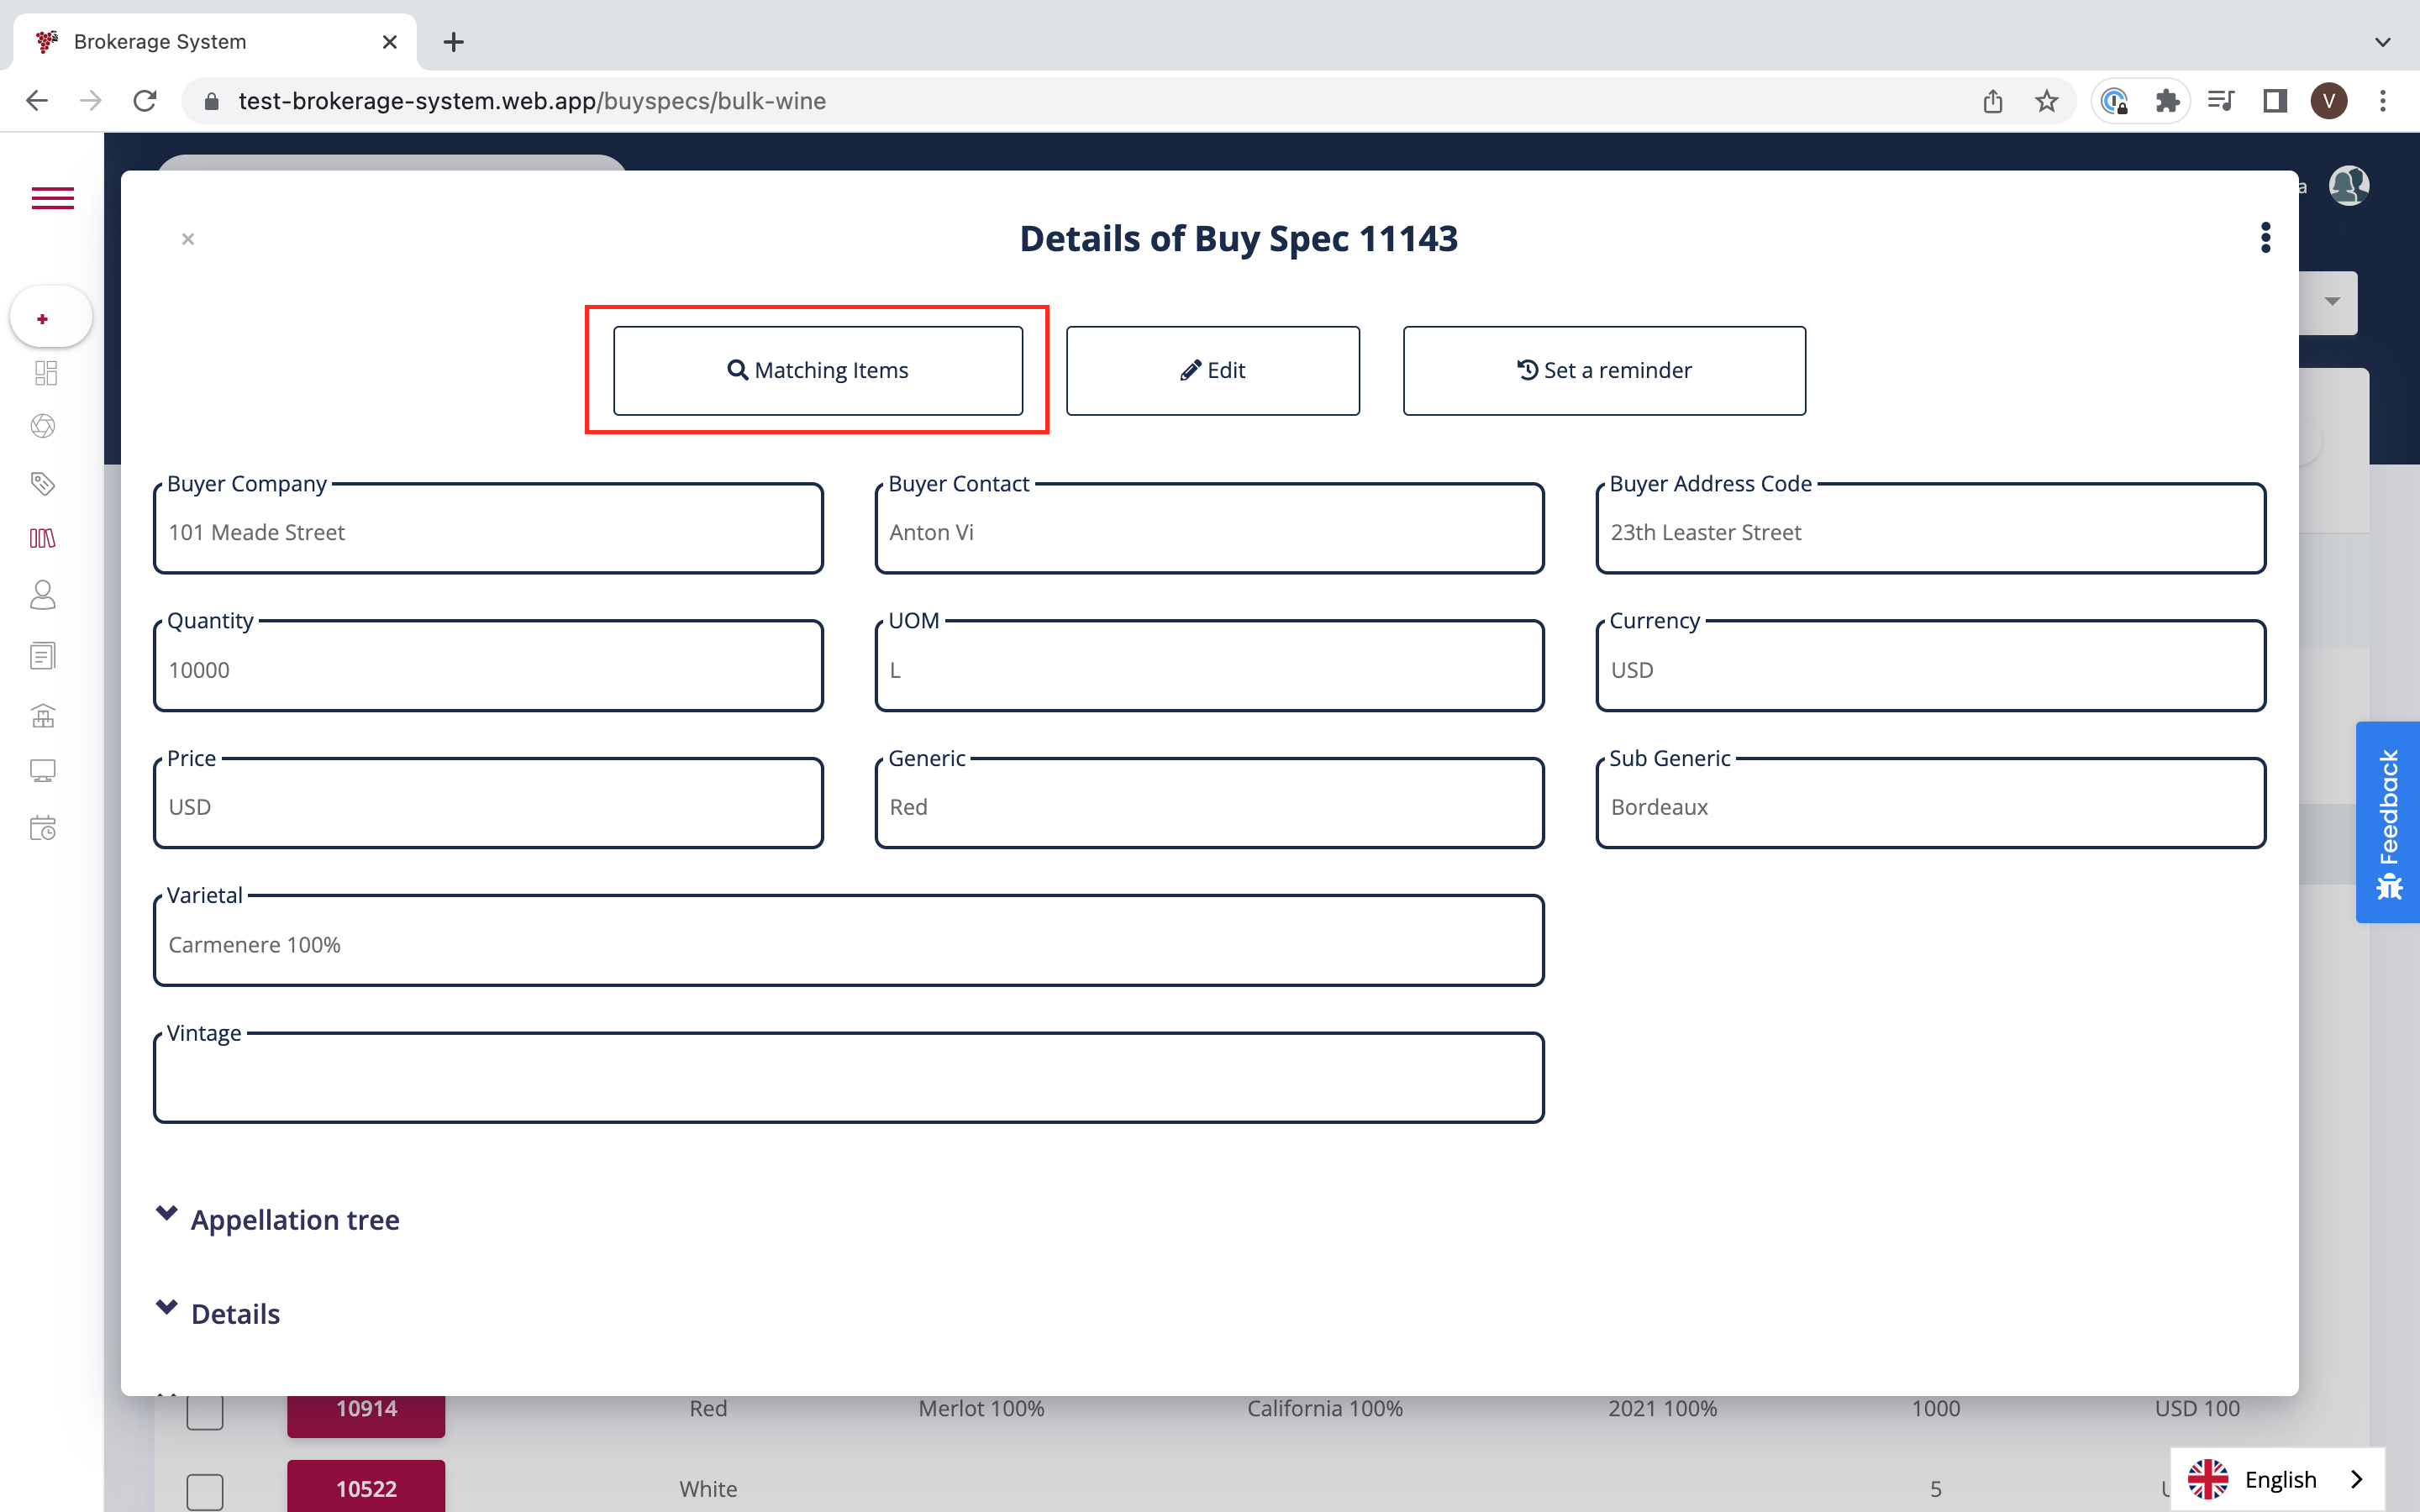Open the dashboard grid icon in sidebar
2420x1512 pixels.
pos(45,373)
